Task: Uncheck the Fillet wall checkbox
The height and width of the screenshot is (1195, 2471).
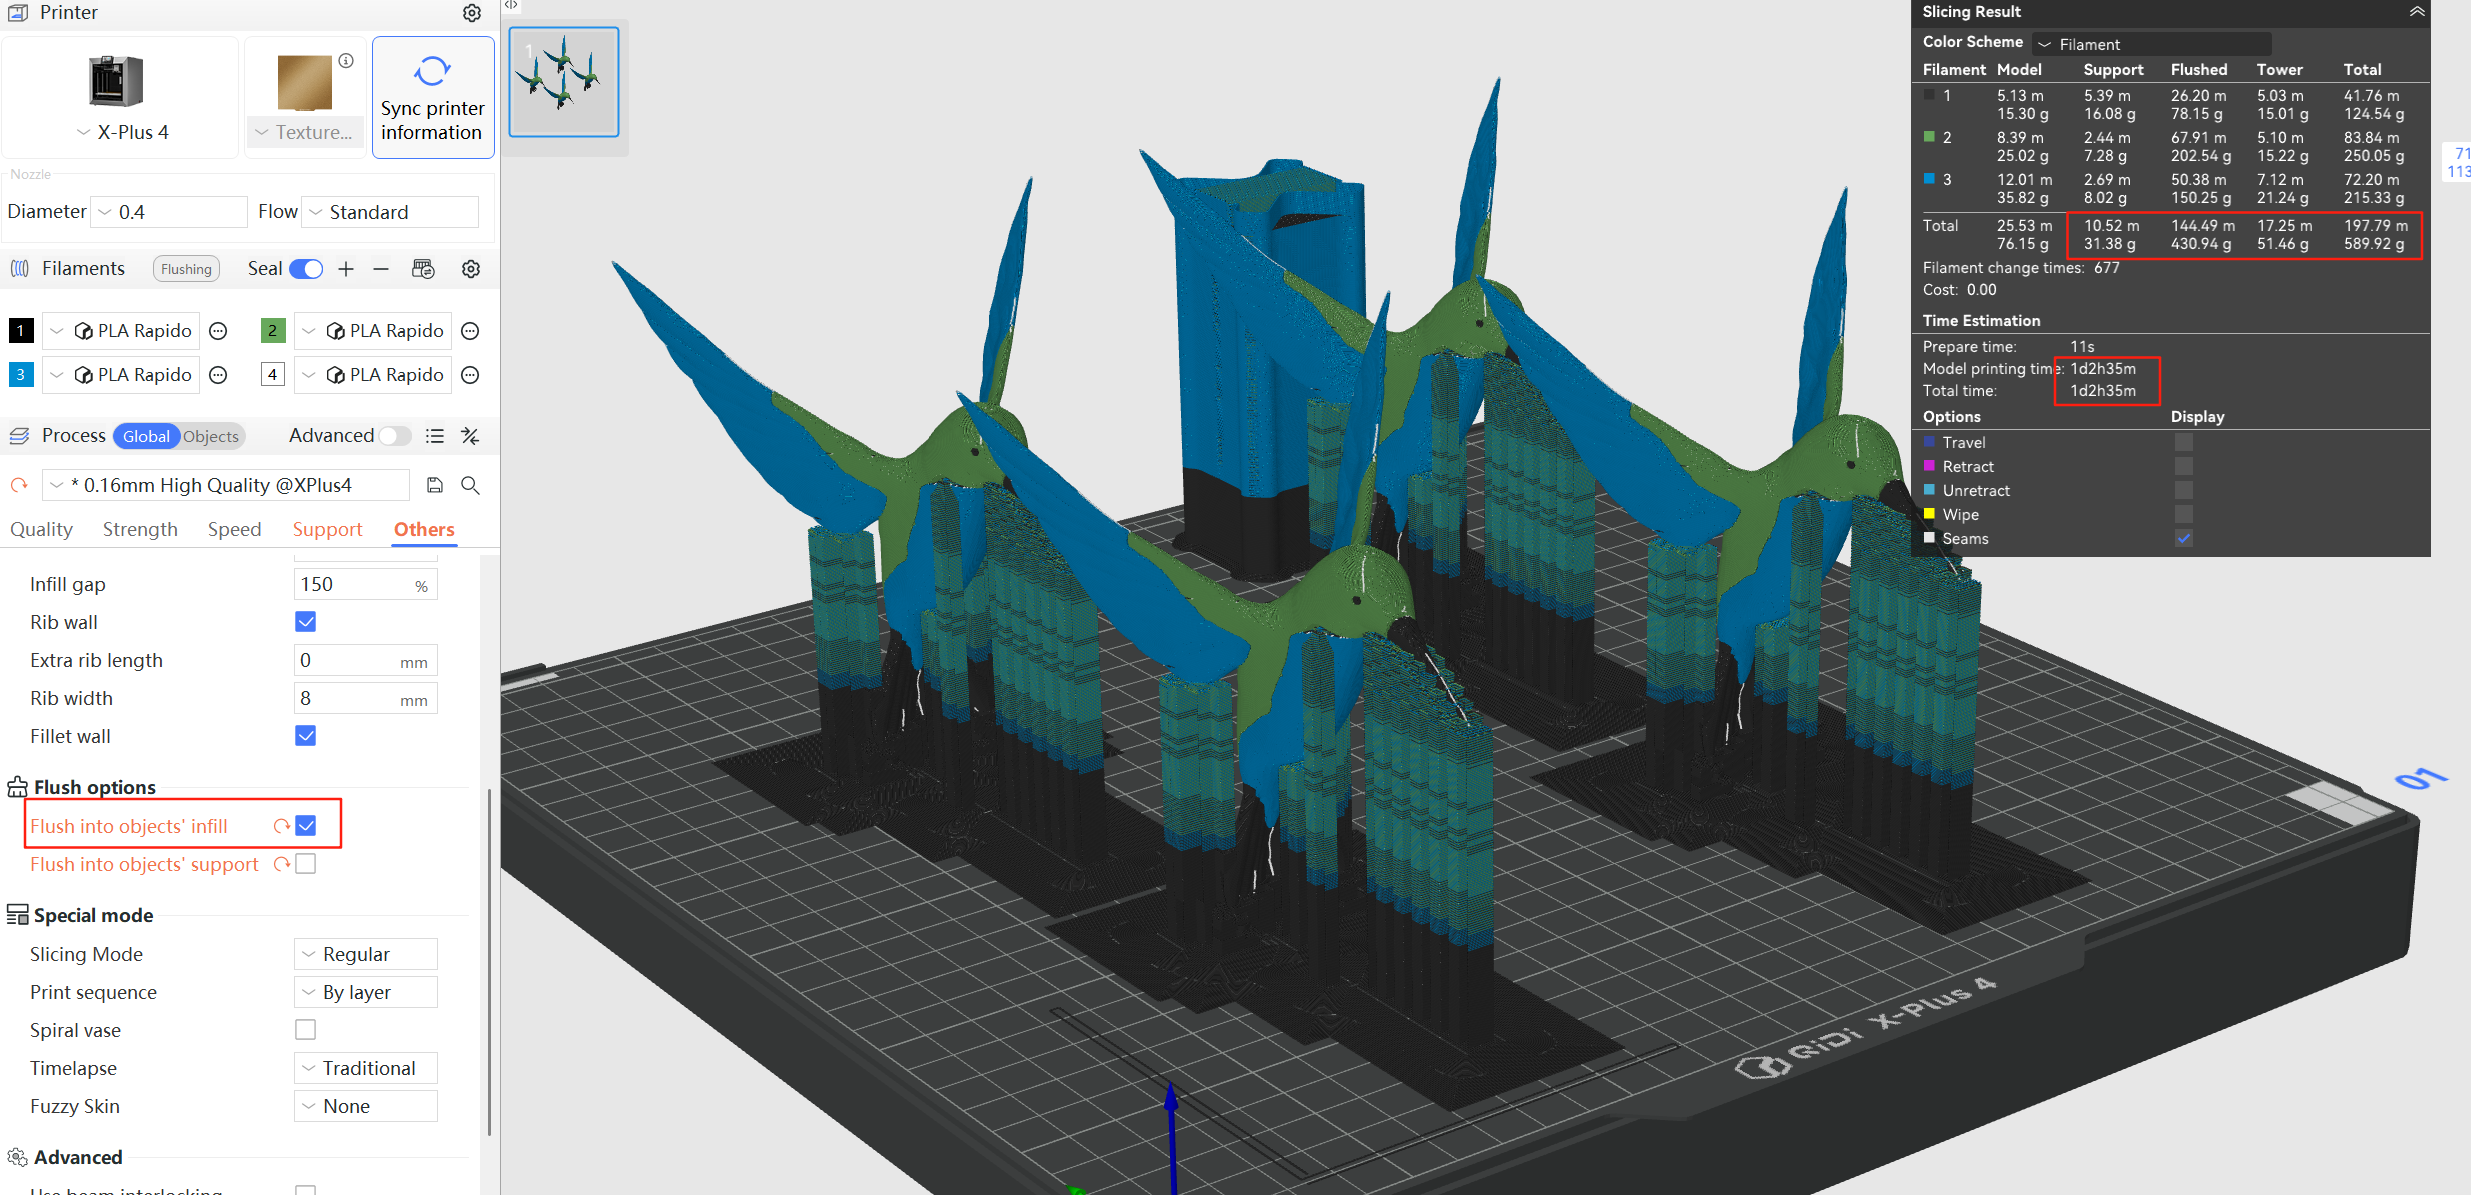Action: point(306,736)
